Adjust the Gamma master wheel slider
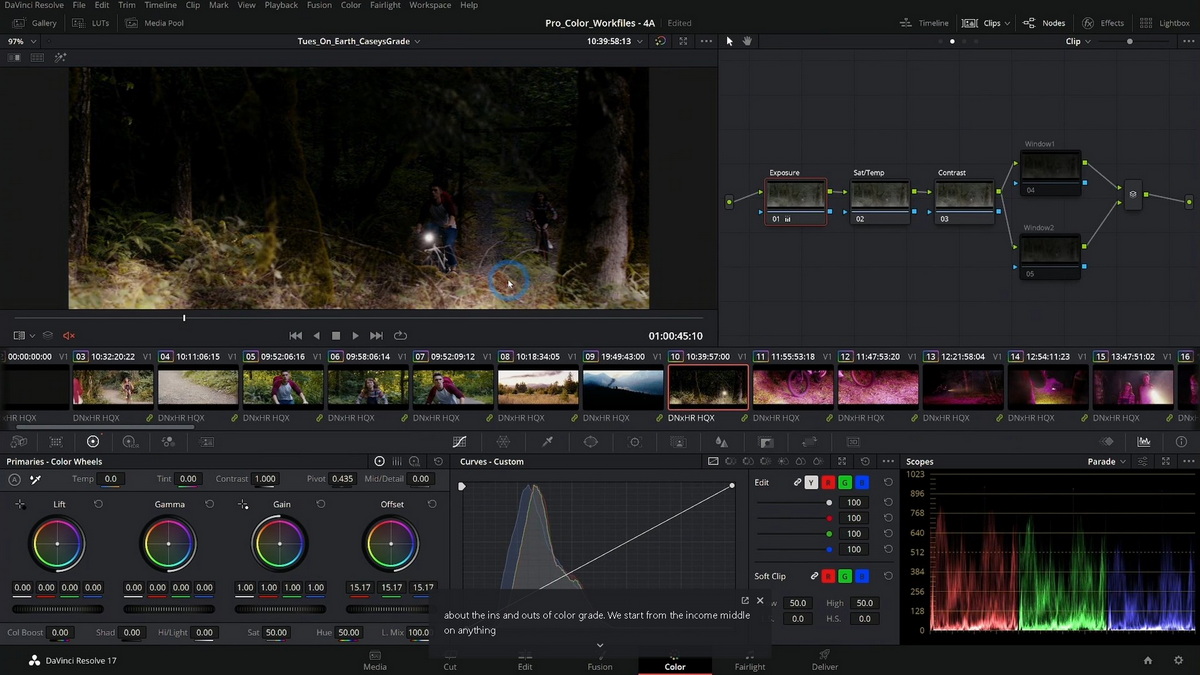Image resolution: width=1200 pixels, height=675 pixels. tap(169, 609)
